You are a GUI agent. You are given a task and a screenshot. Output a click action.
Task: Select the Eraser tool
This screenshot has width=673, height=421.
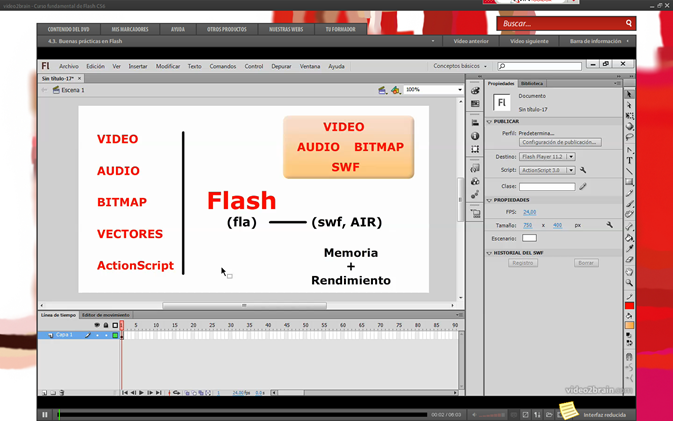pyautogui.click(x=629, y=260)
